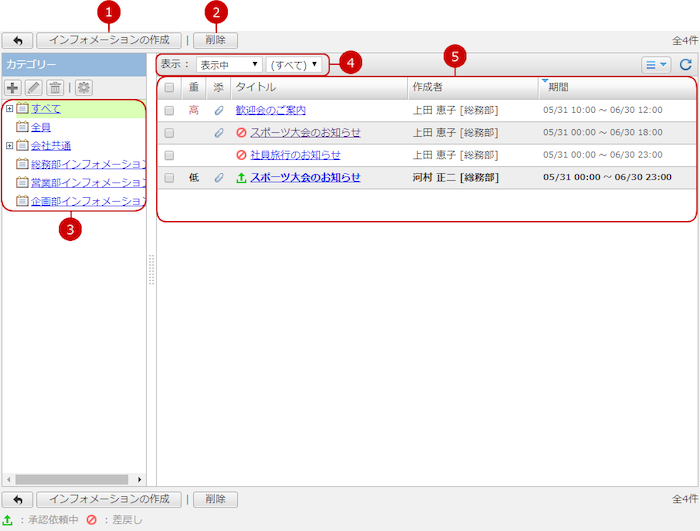
Task: Click the edit category pencil icon
Action: click(34, 88)
